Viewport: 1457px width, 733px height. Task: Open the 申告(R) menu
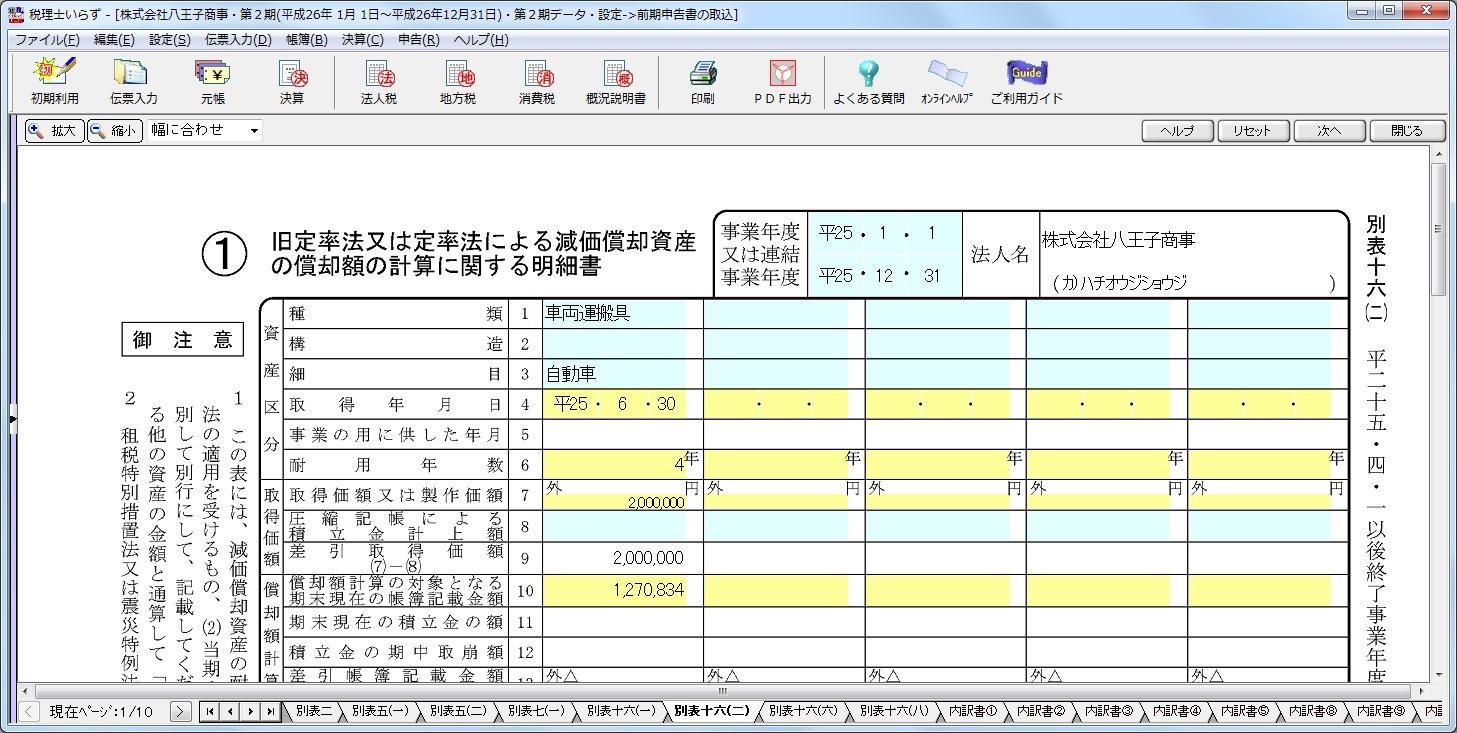418,40
